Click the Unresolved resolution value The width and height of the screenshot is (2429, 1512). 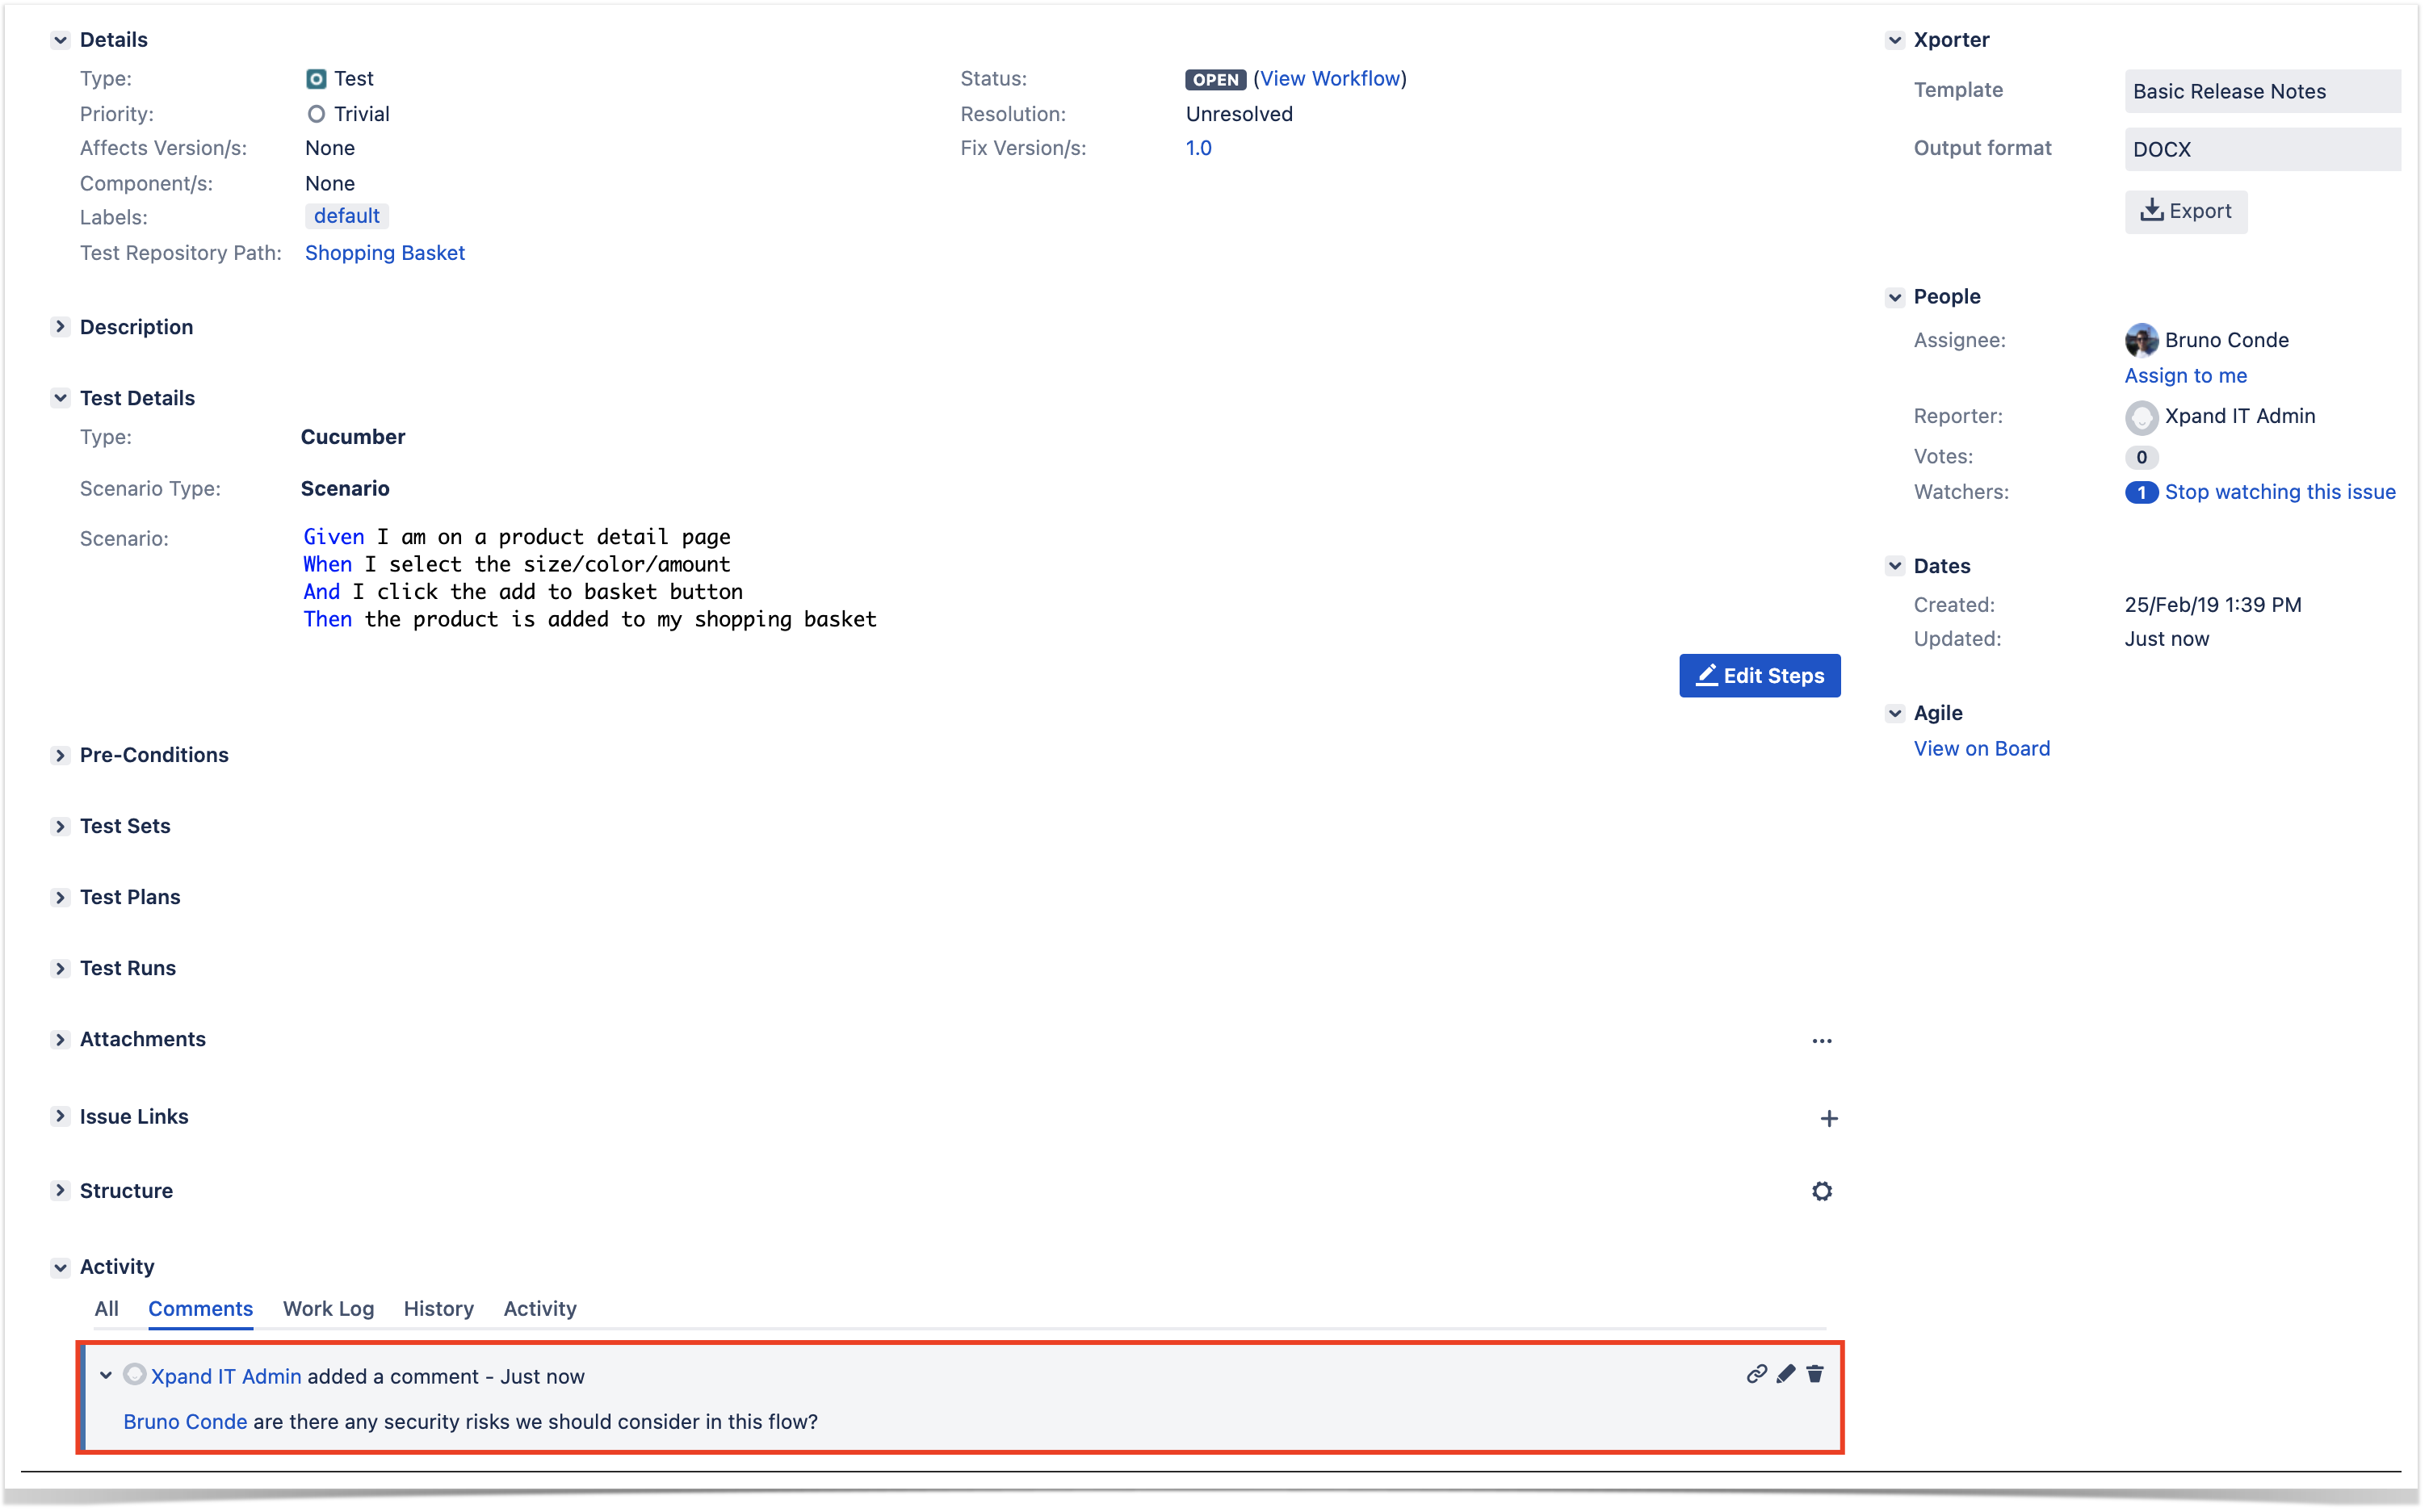[x=1238, y=114]
